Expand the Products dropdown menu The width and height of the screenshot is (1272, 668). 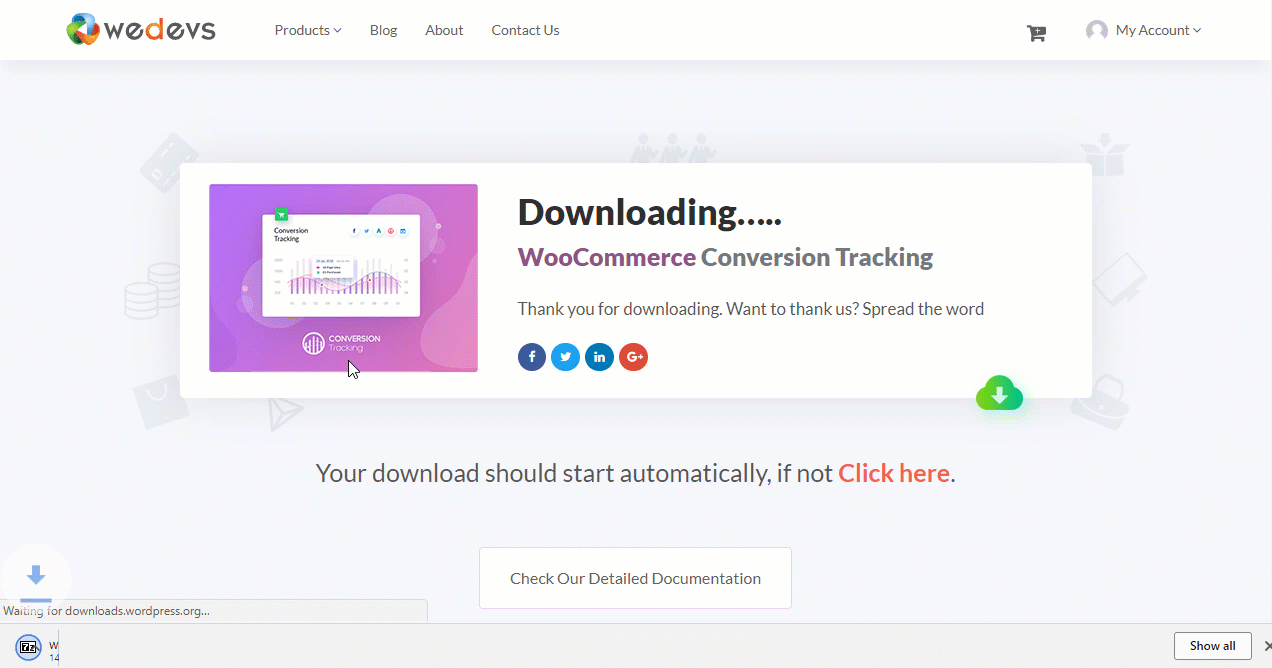(308, 30)
